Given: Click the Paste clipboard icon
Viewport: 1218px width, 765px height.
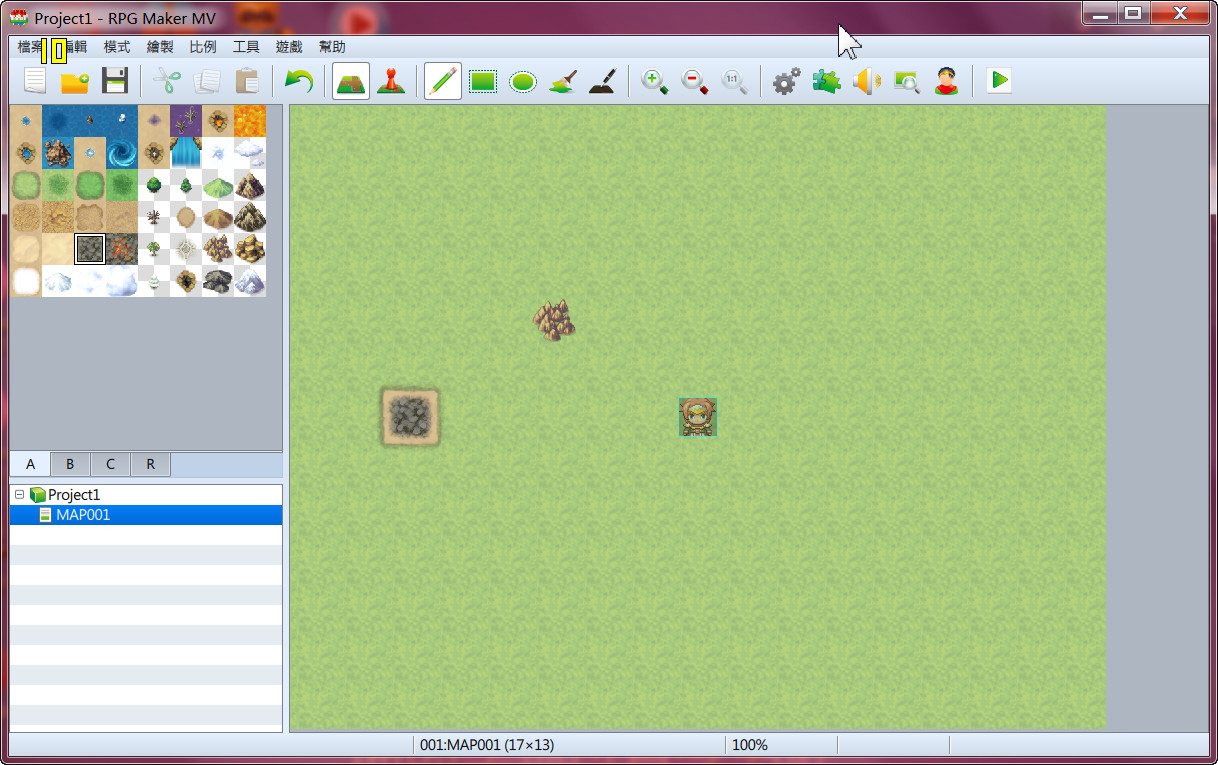Looking at the screenshot, I should coord(247,81).
